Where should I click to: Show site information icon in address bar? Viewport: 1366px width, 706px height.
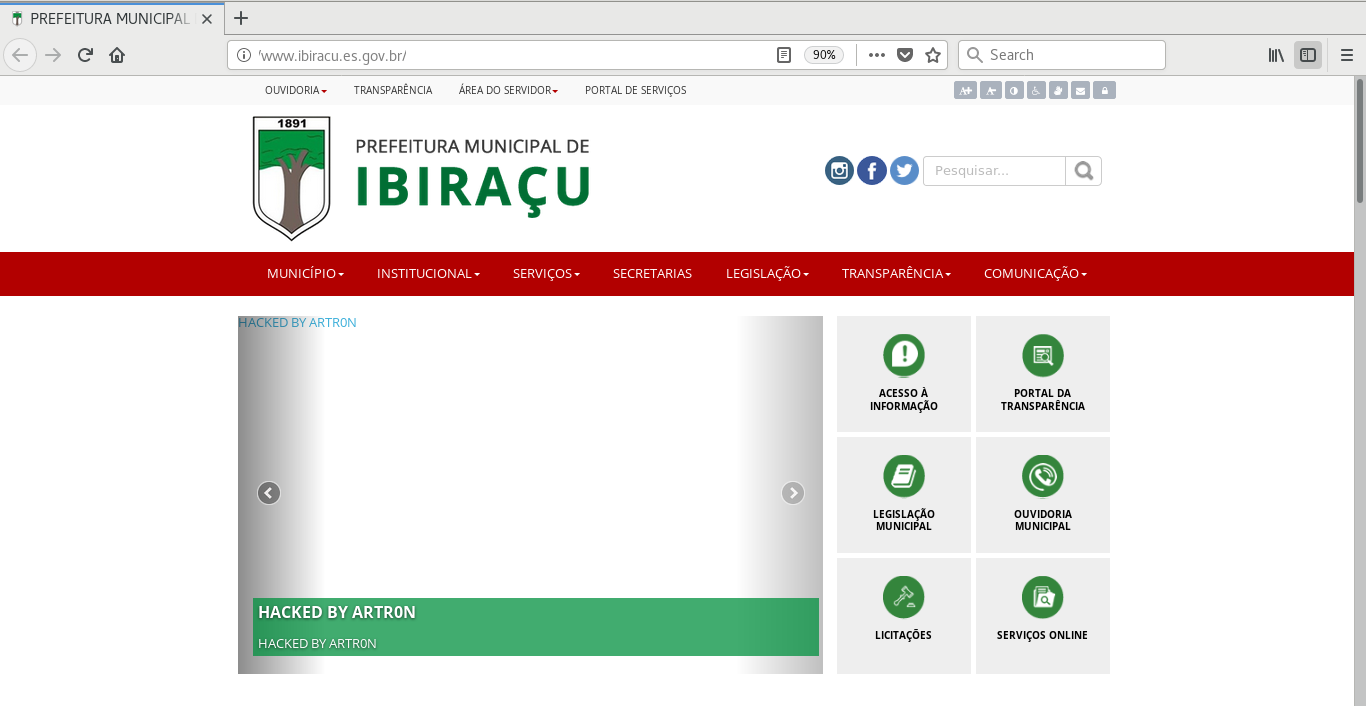pyautogui.click(x=243, y=55)
